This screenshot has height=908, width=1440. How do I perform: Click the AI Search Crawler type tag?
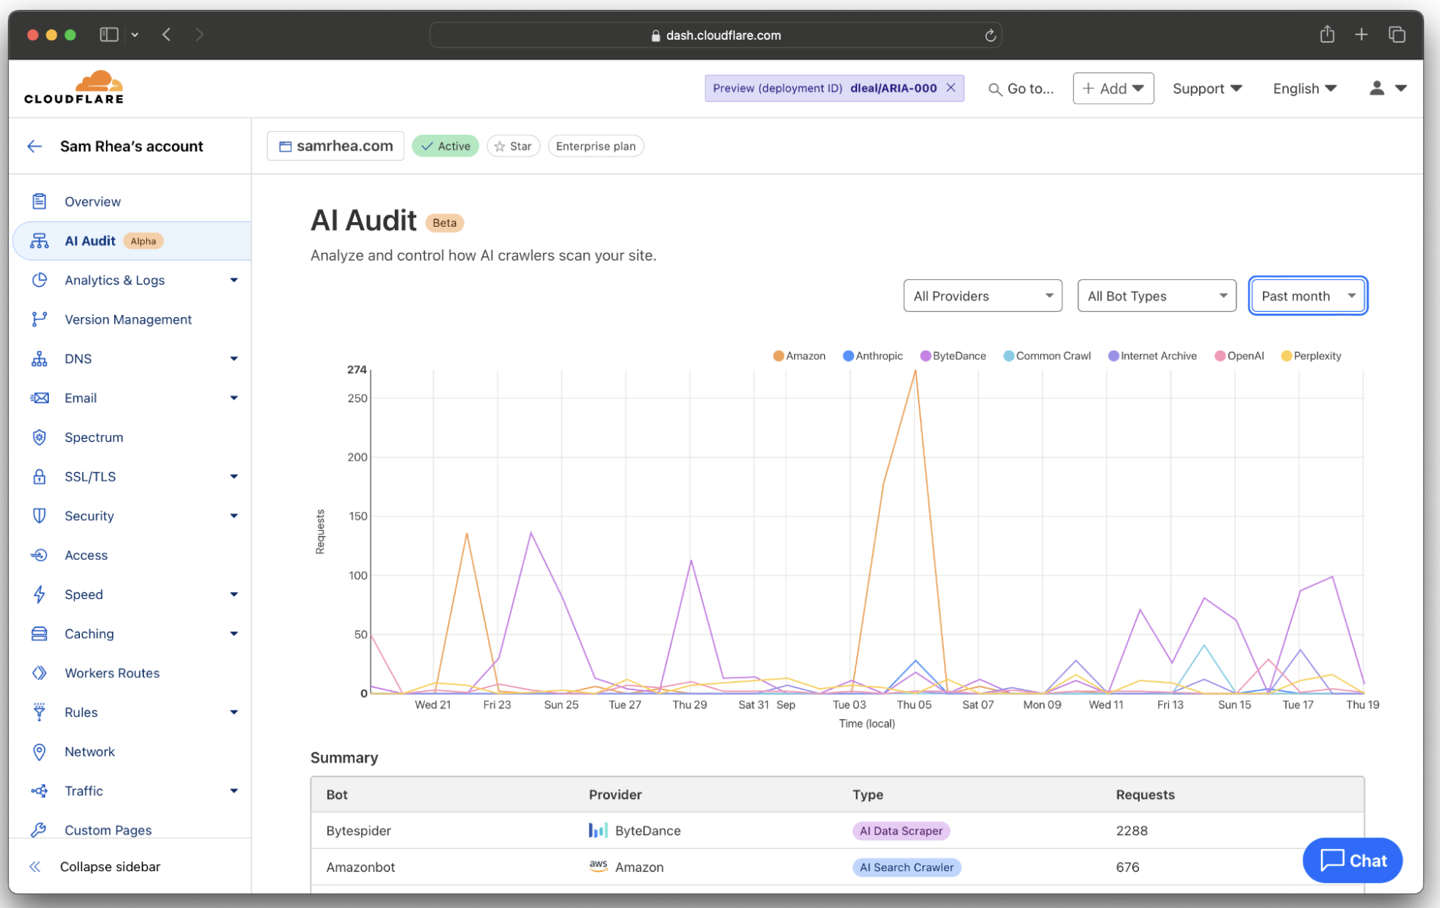click(x=906, y=867)
